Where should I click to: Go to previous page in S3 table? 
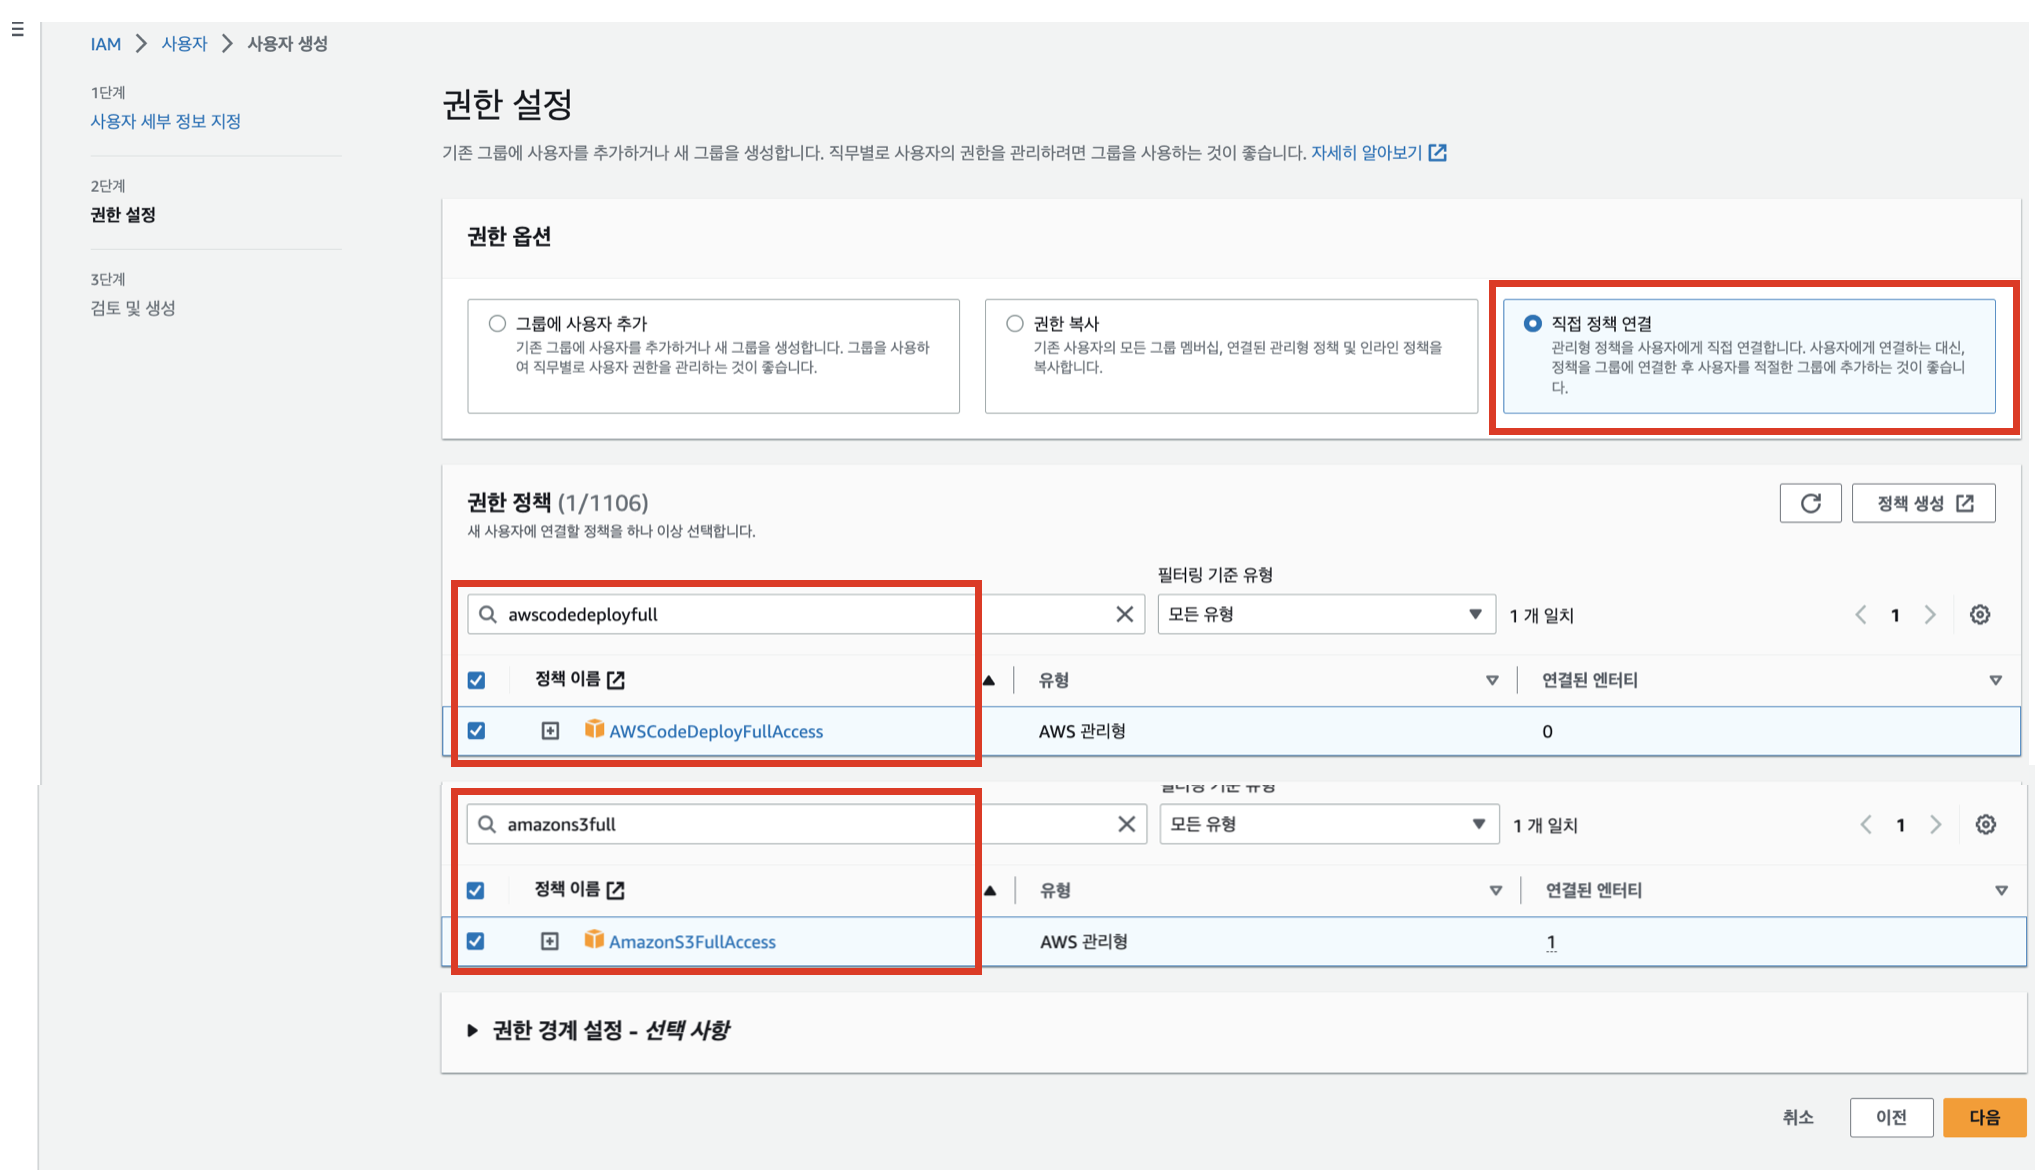pos(1866,825)
